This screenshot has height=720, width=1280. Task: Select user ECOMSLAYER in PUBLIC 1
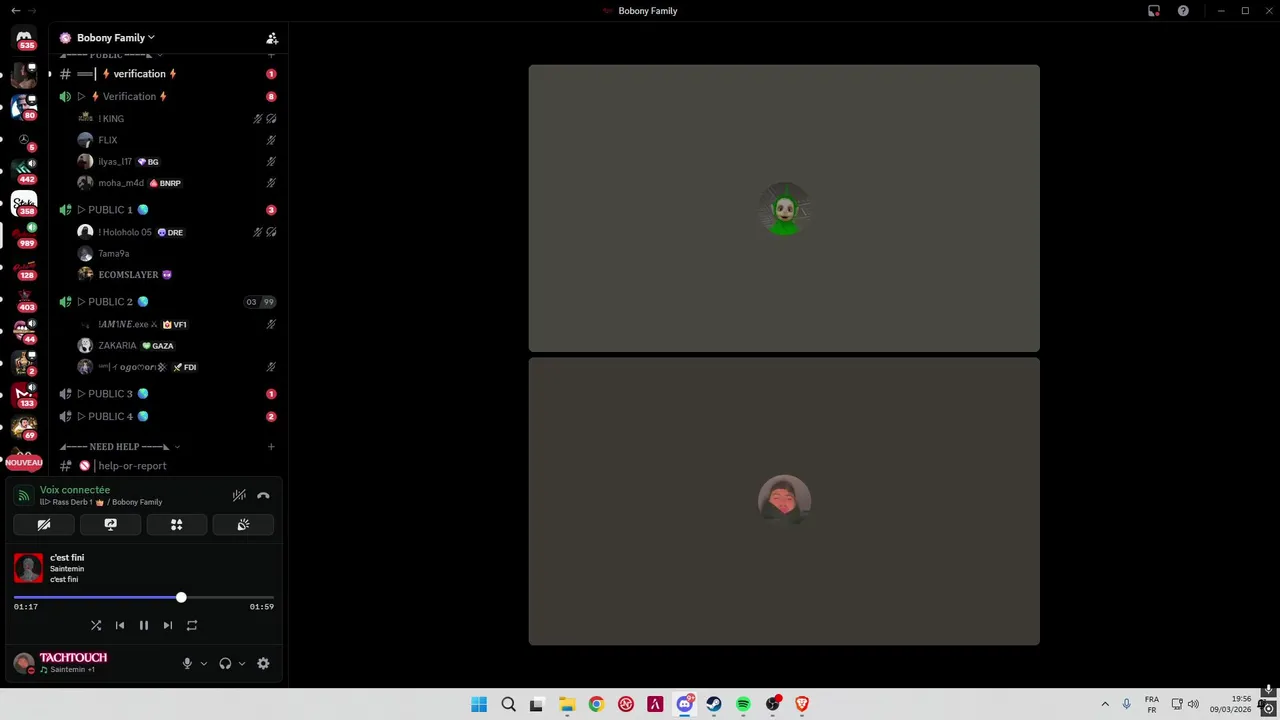(x=177, y=275)
